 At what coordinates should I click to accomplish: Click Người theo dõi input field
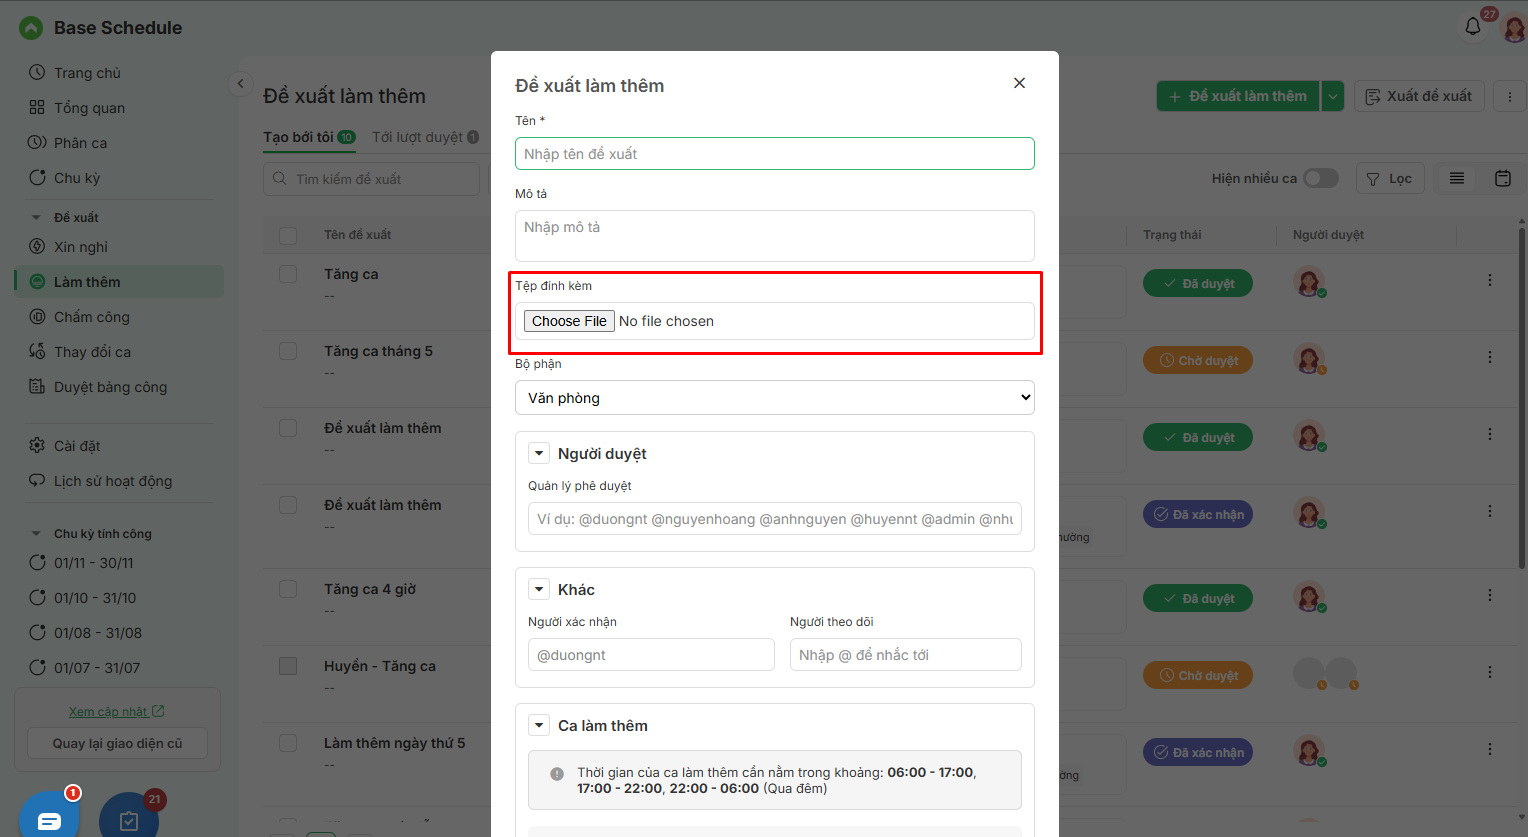905,655
